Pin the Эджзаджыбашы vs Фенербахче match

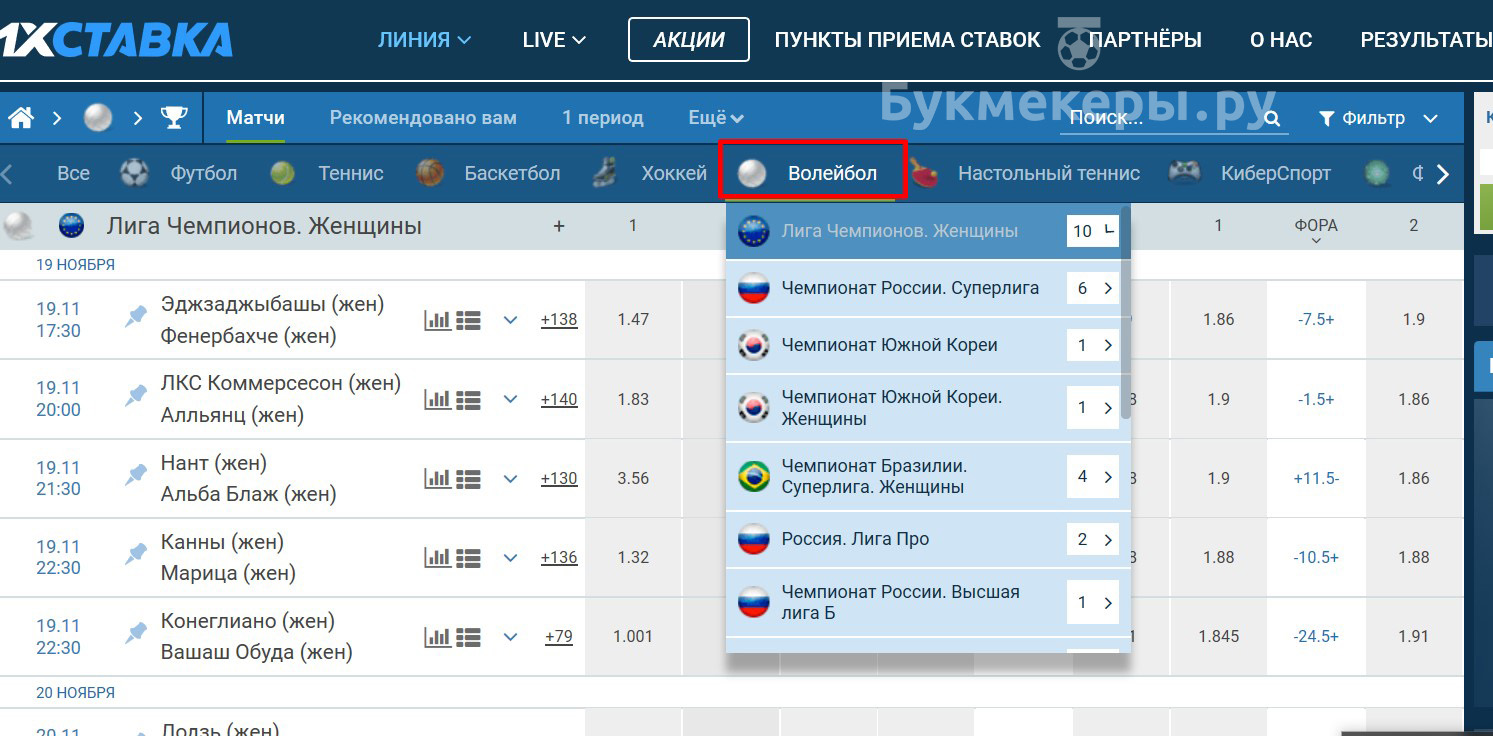click(x=136, y=317)
